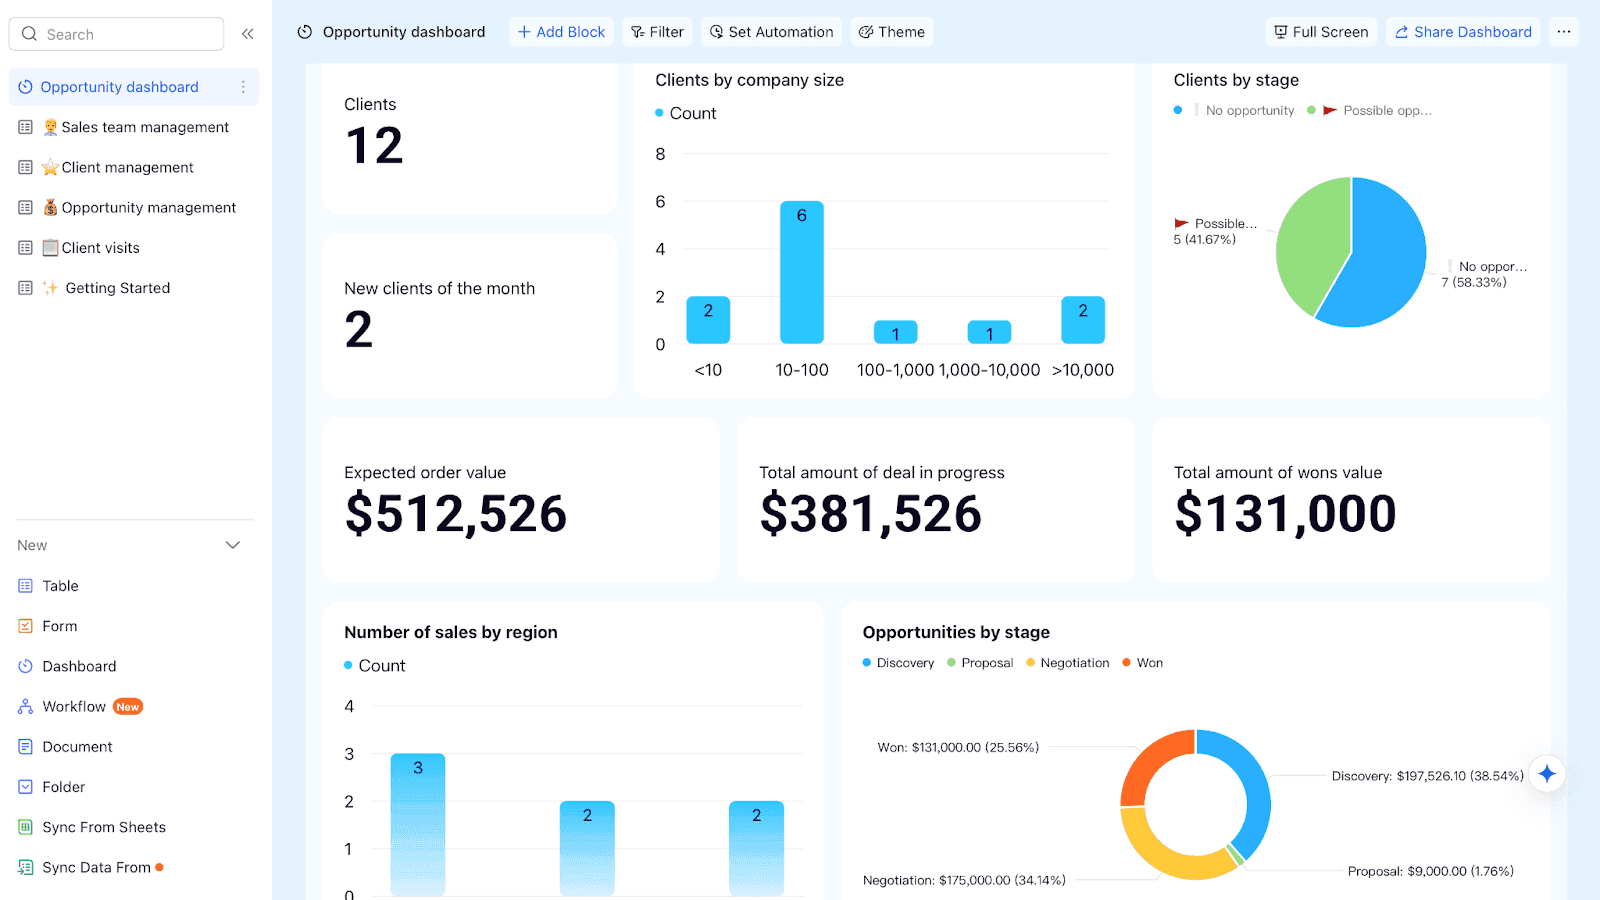Open the Theme settings
1600x900 pixels.
pyautogui.click(x=892, y=32)
